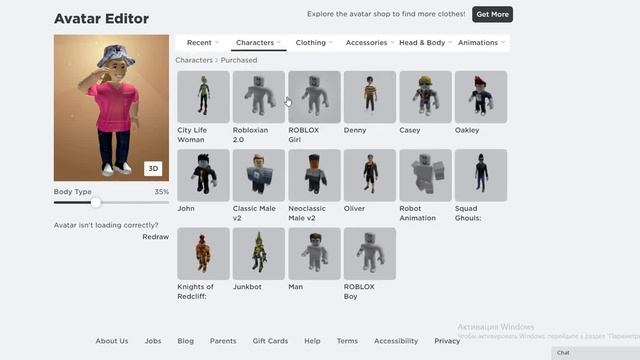Open the Help footer link
This screenshot has height=360, width=640.
[x=312, y=341]
